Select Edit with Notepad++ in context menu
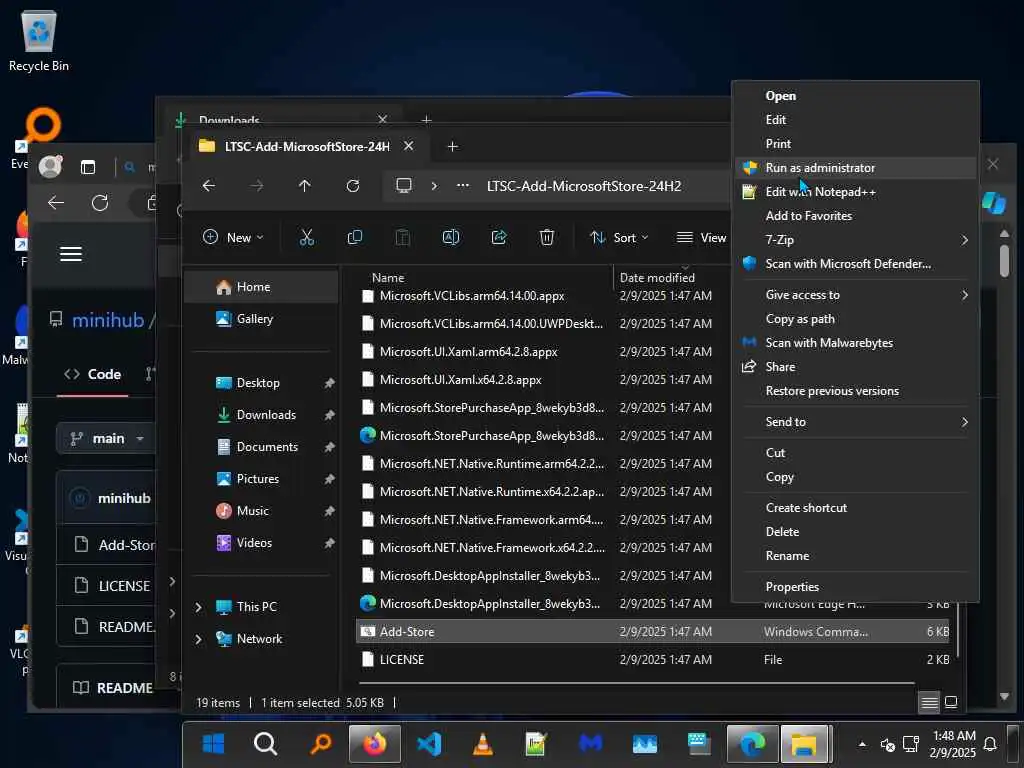Viewport: 1024px width, 768px height. click(856, 192)
